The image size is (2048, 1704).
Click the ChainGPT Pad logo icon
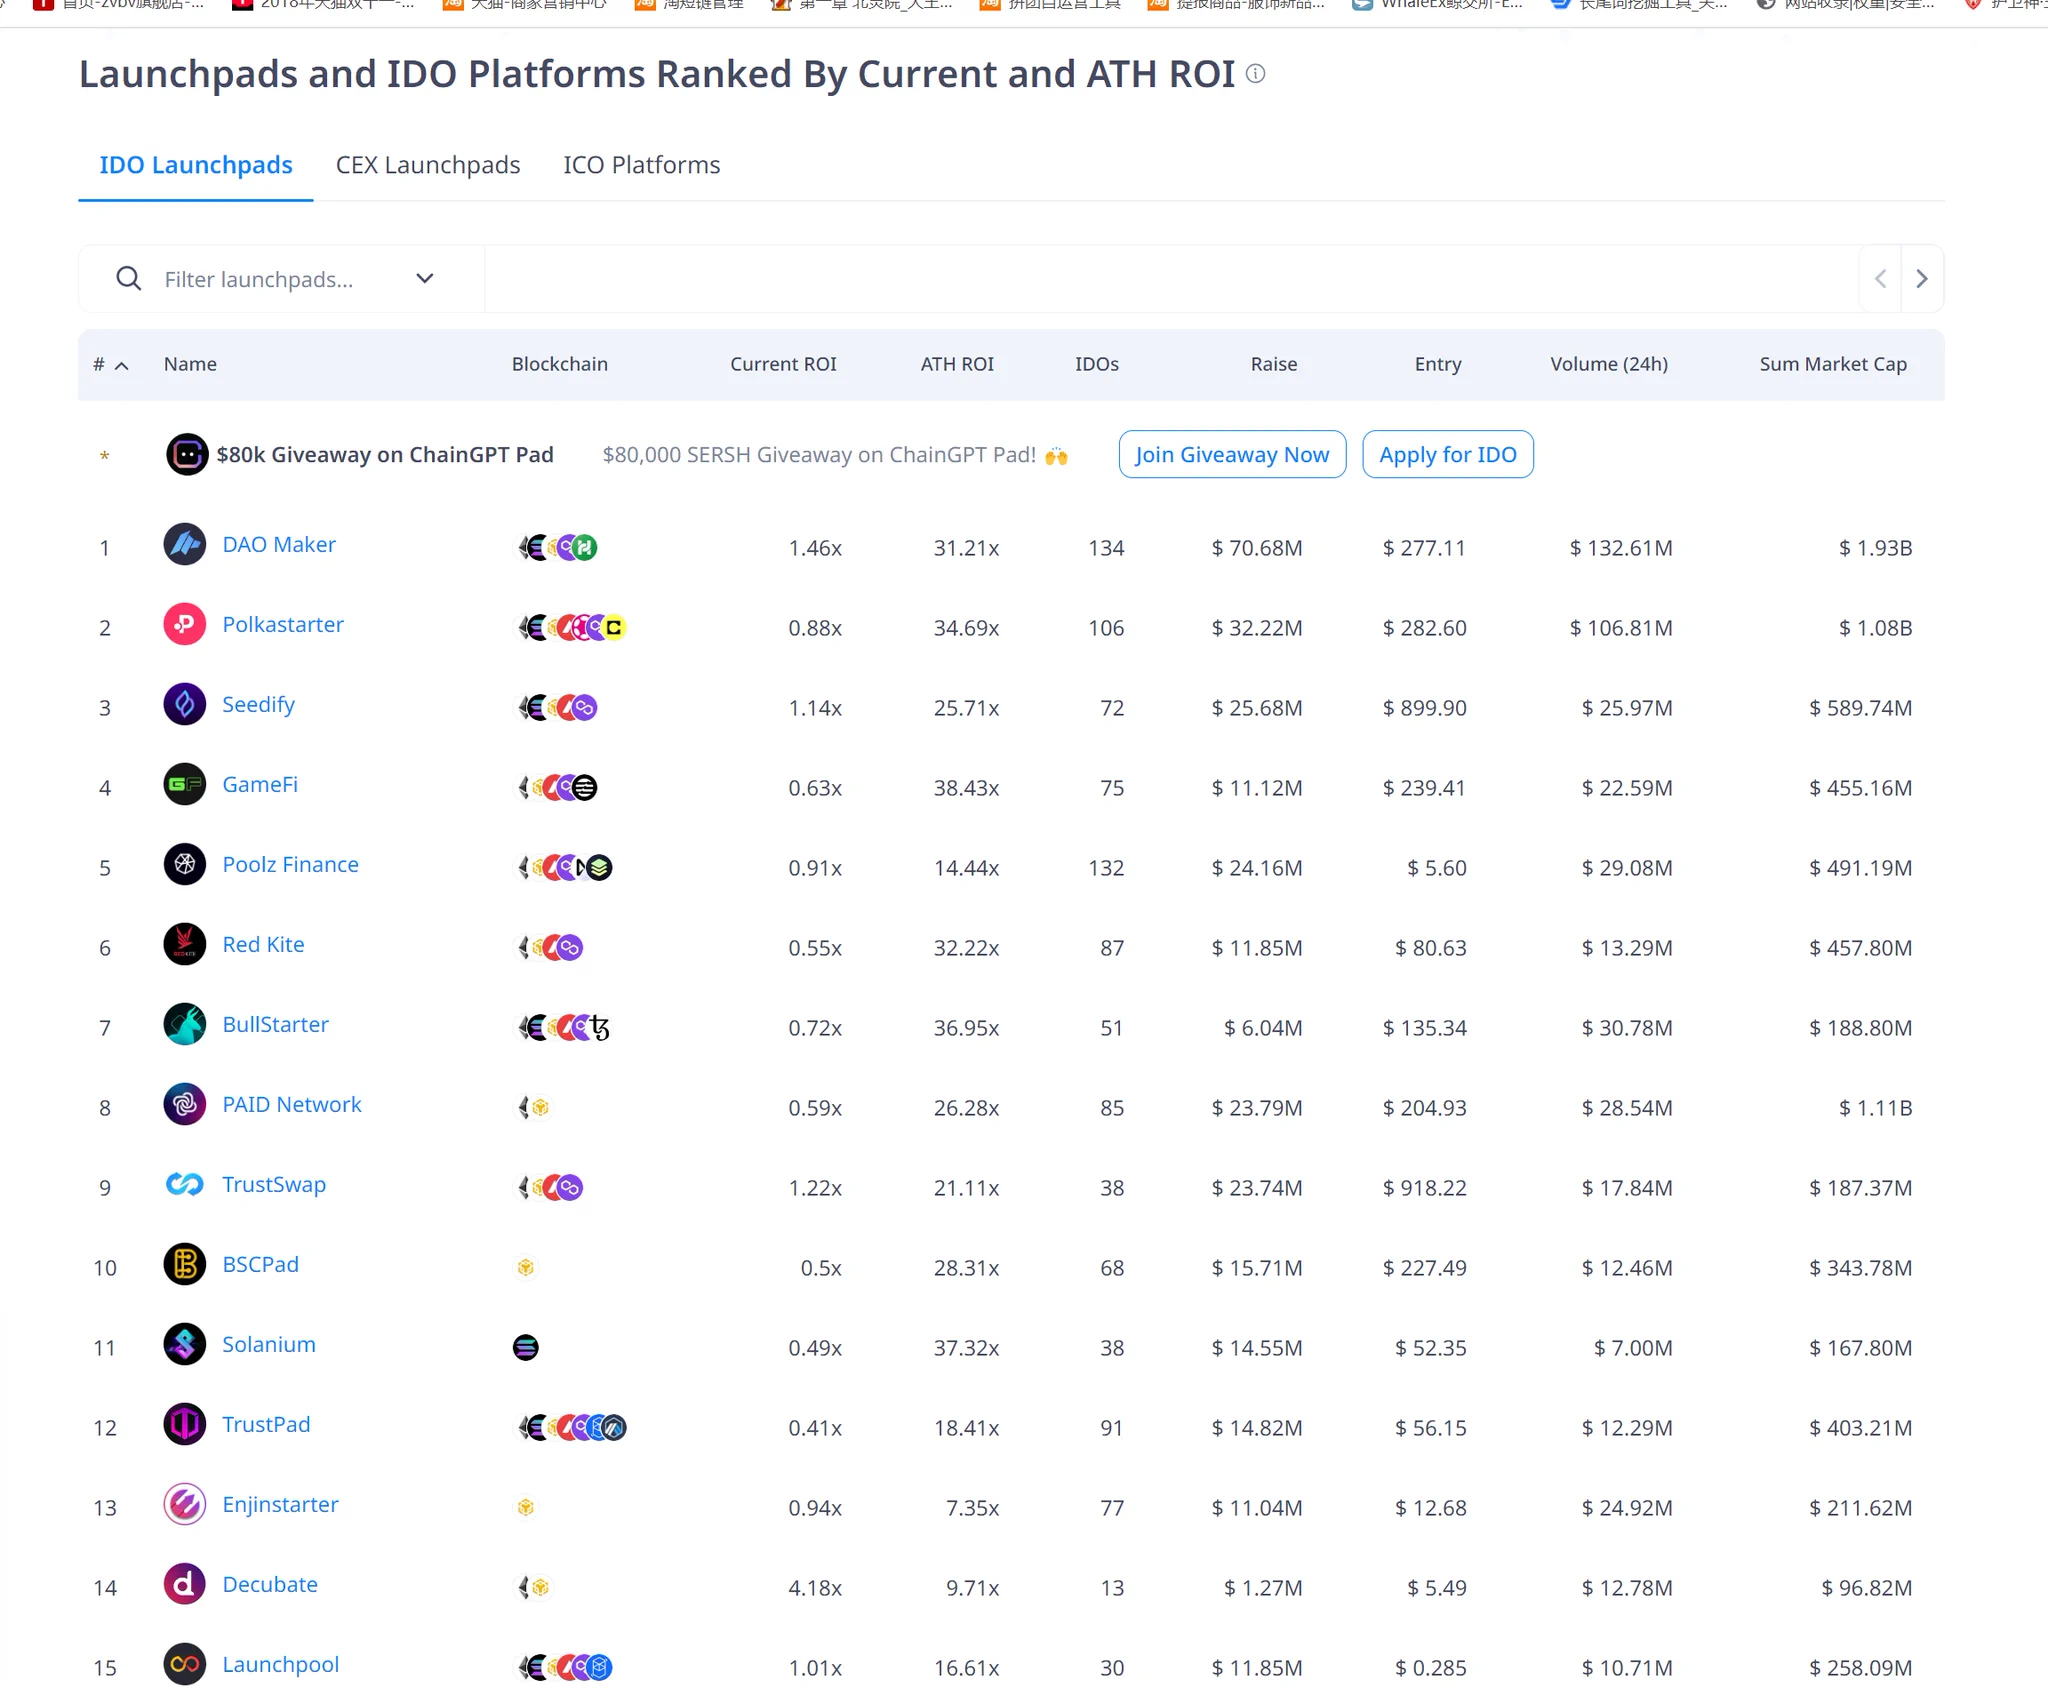(187, 455)
